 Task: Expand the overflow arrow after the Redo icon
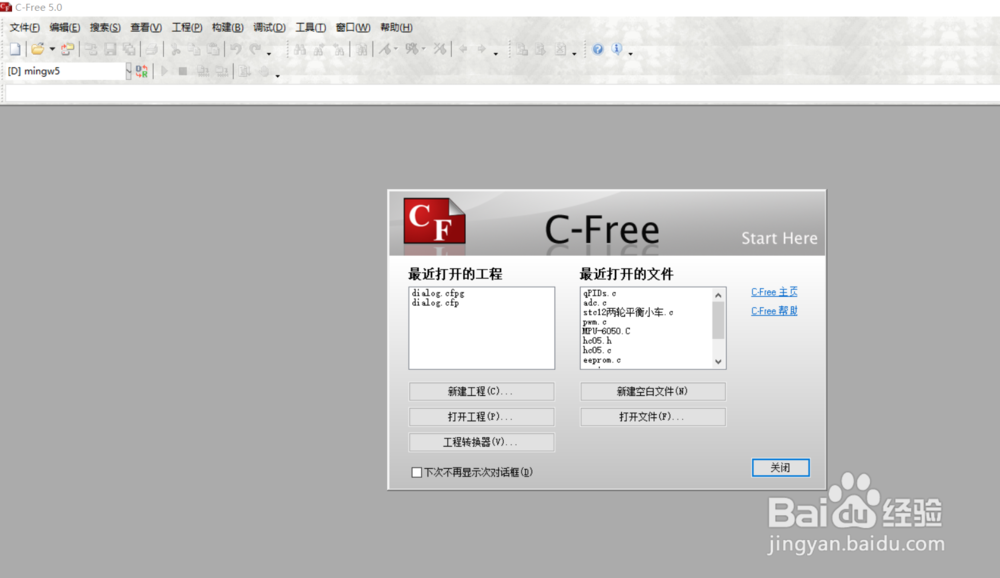(268, 54)
